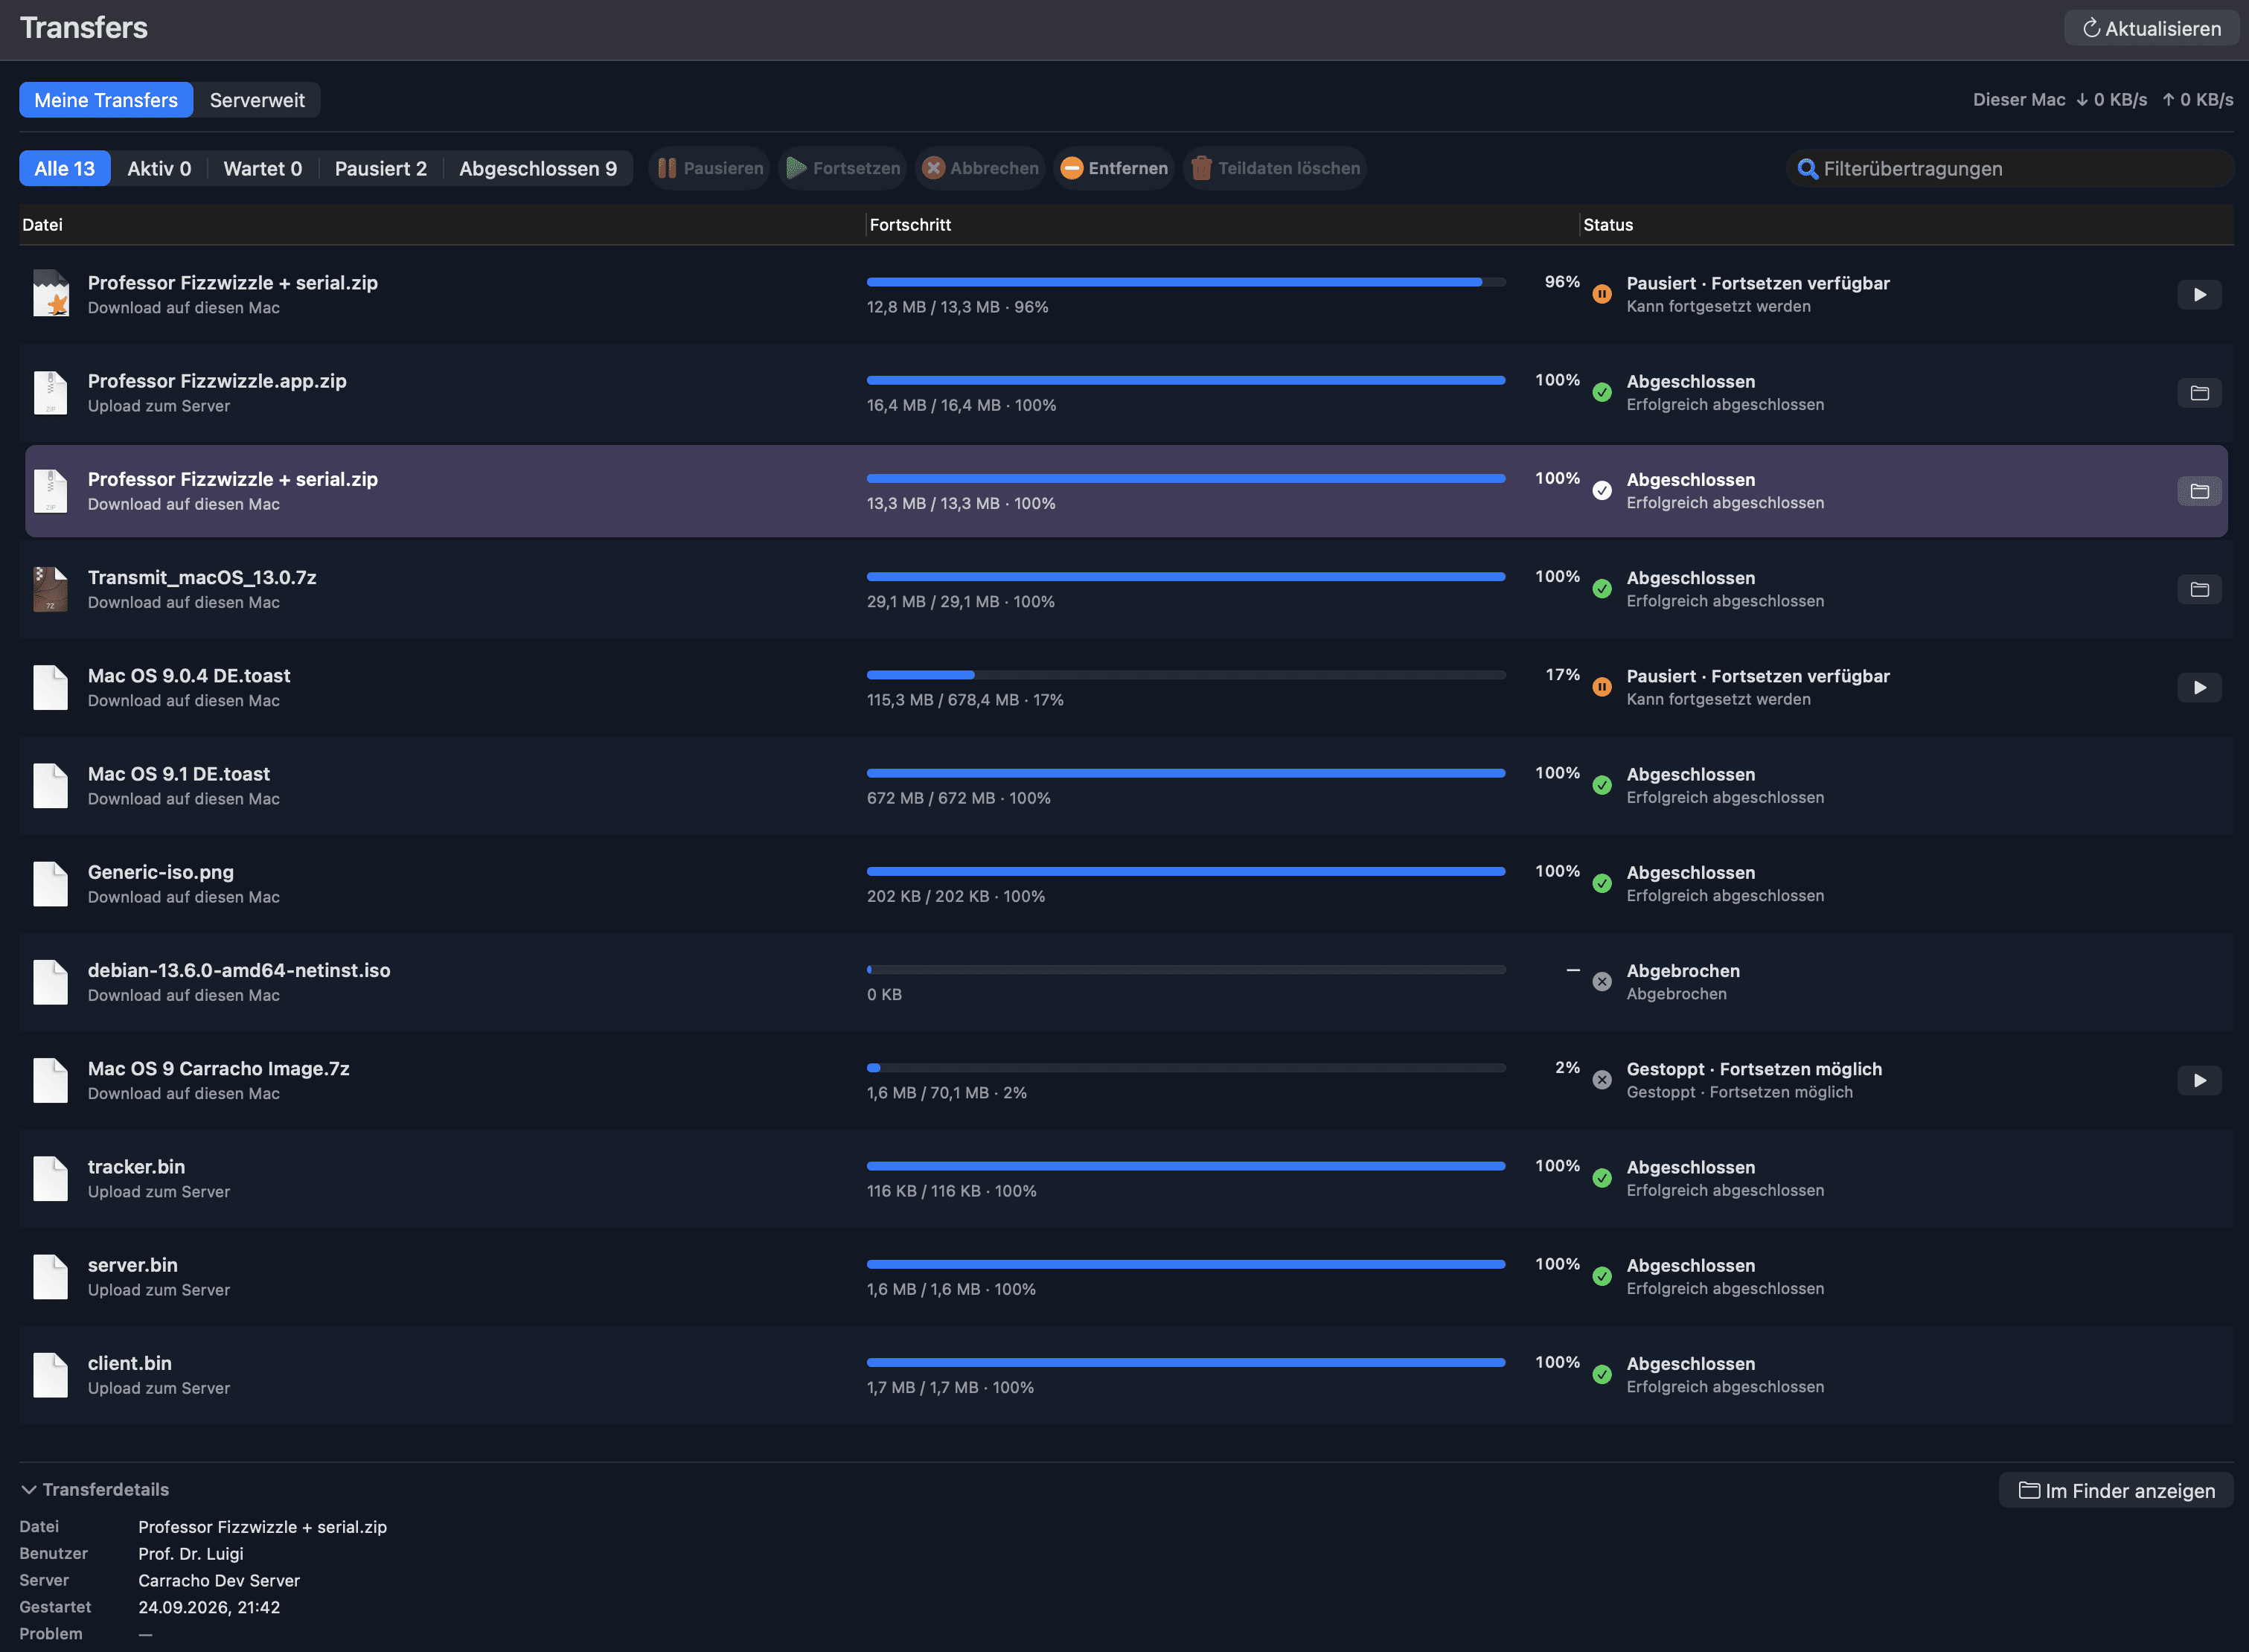
Task: Click the gray stopped icon for Mac OS 9 Carracho Image.7z
Action: coord(1601,1080)
